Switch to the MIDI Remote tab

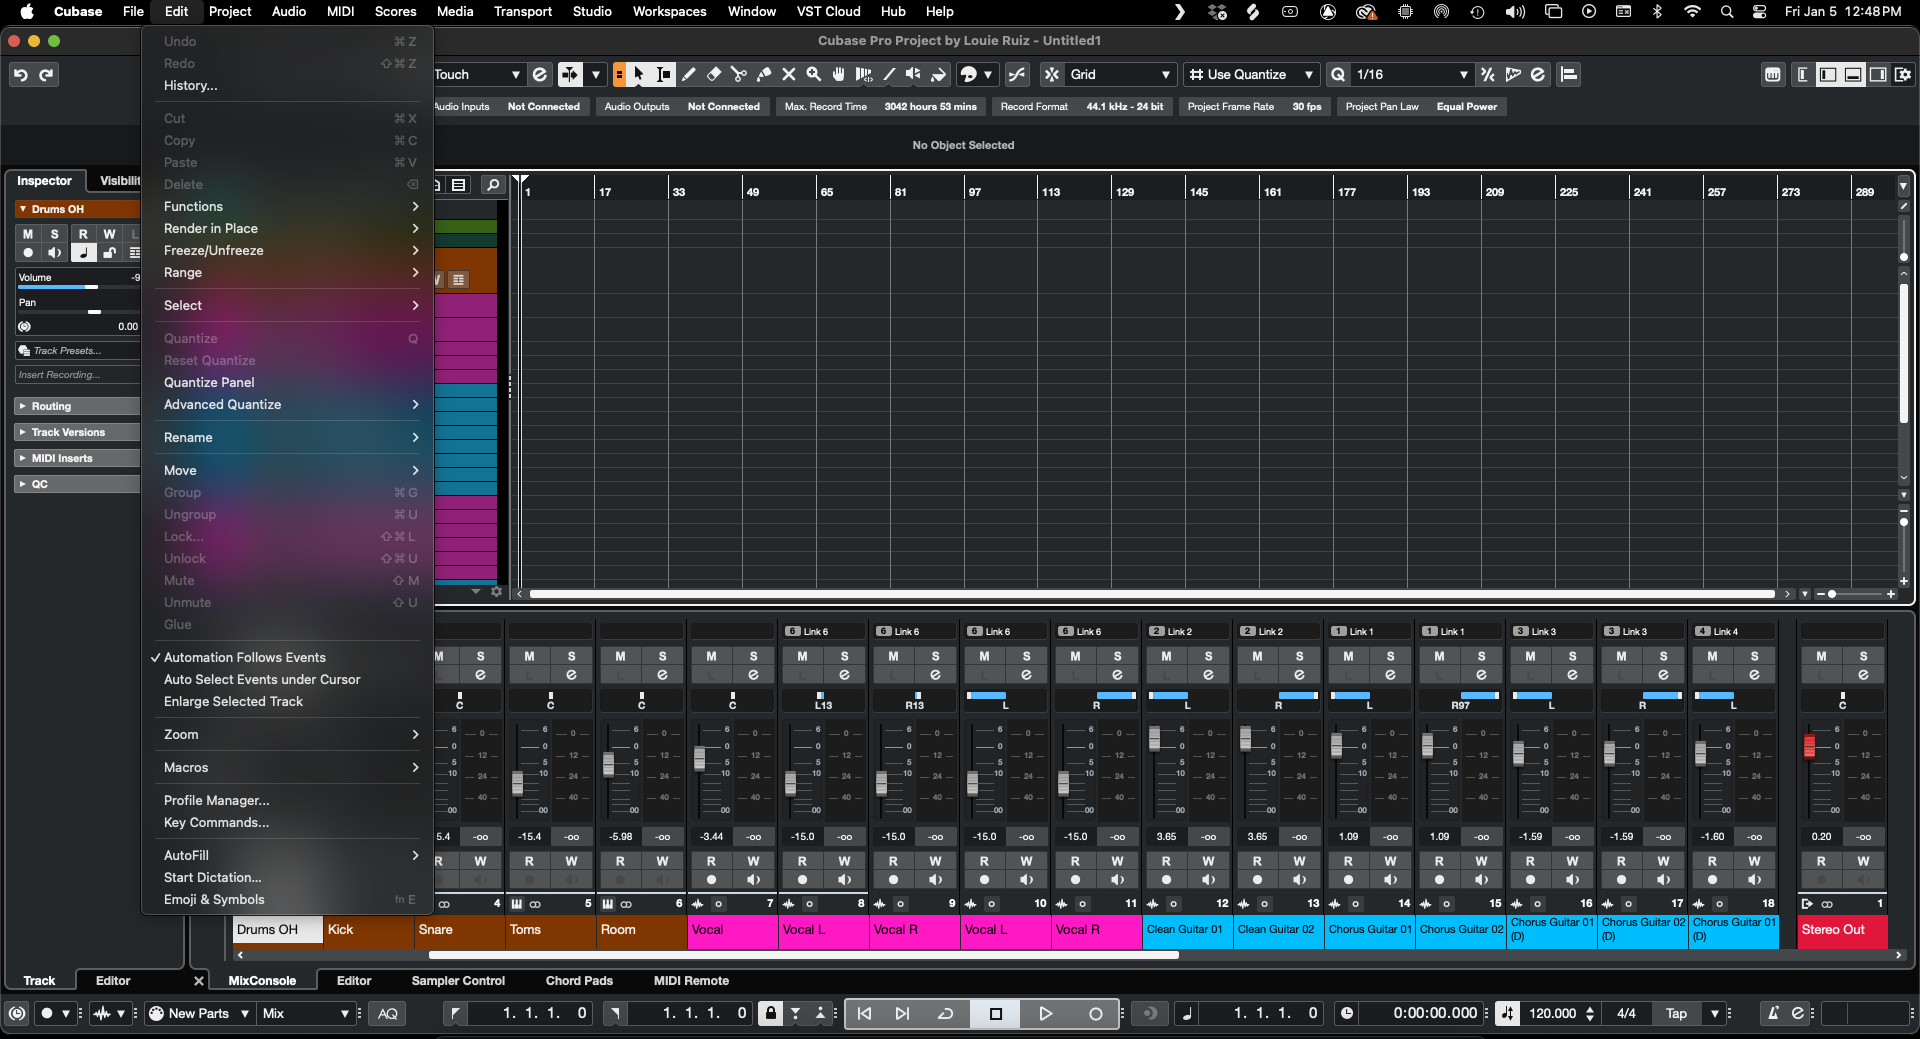point(691,981)
